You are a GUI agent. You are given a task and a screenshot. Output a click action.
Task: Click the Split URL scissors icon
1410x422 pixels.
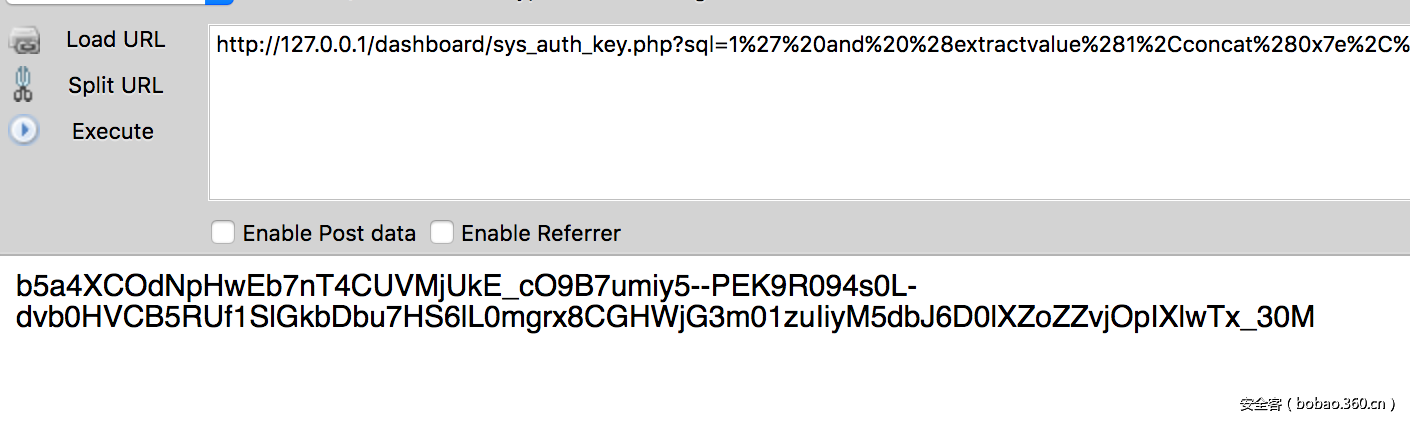pos(23,85)
